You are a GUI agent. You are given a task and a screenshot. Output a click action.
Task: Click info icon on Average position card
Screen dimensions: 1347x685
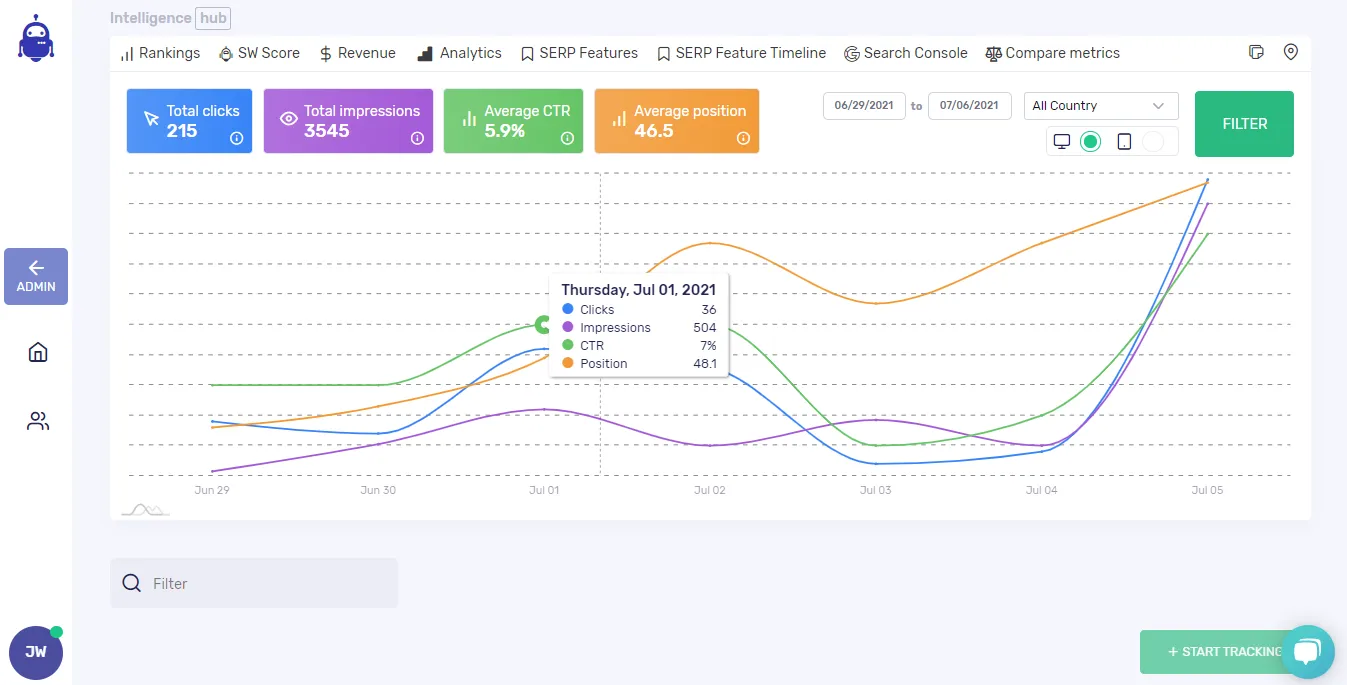point(743,139)
